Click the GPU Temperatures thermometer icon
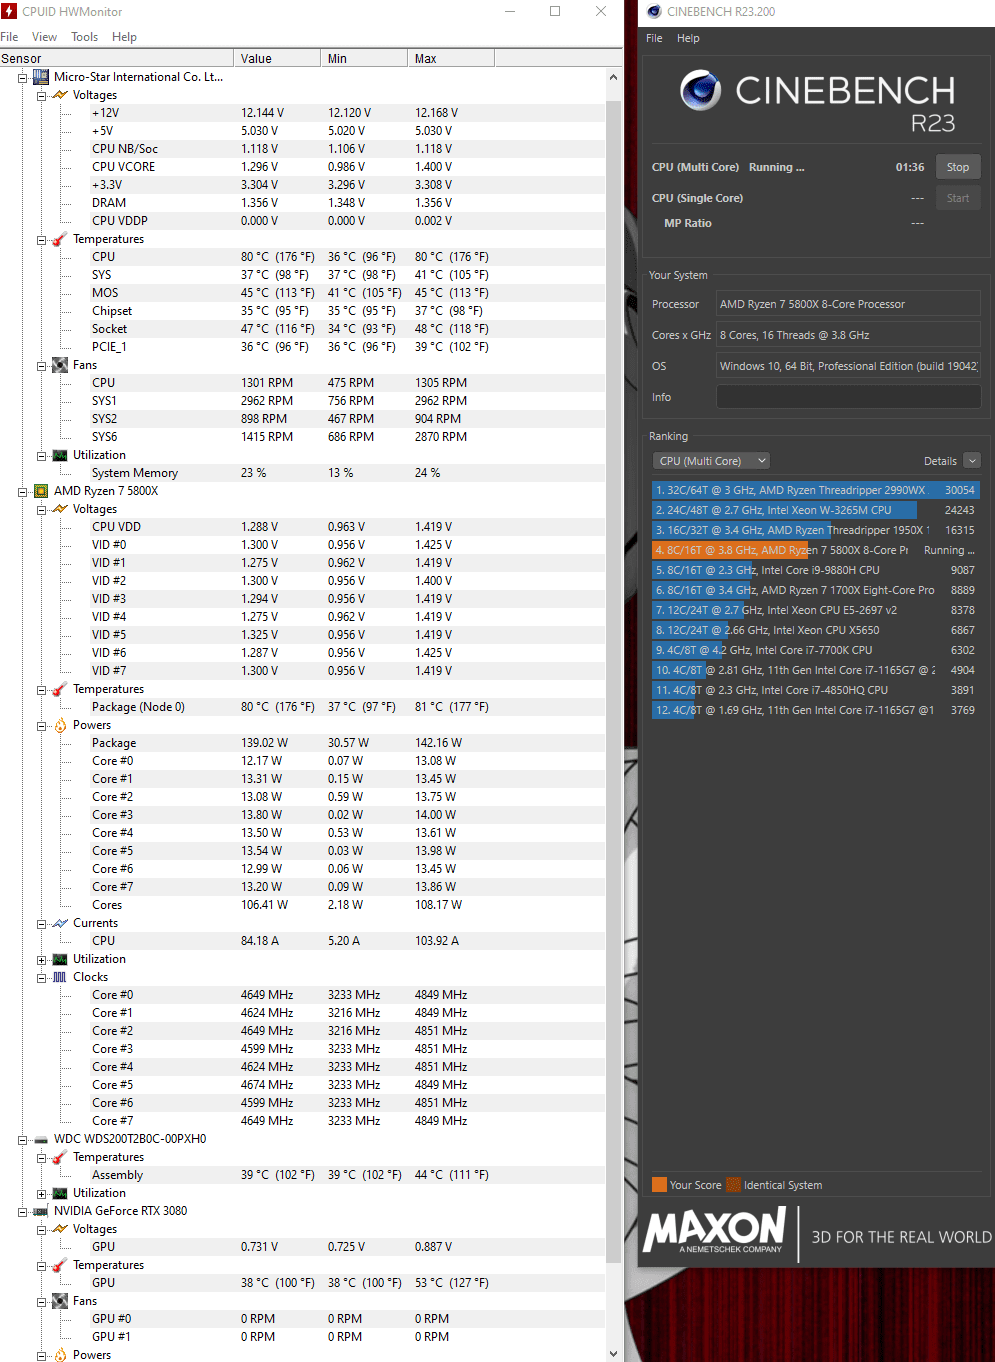 [60, 1265]
